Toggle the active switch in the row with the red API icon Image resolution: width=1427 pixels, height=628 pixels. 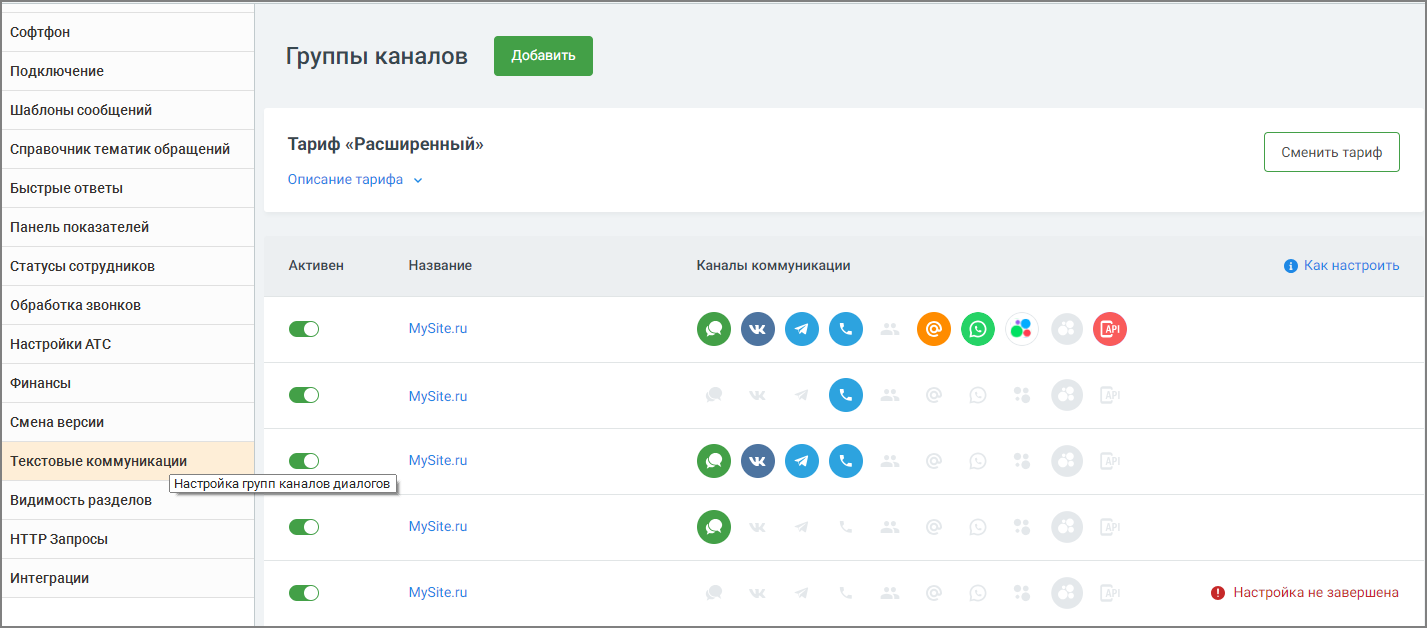click(304, 329)
